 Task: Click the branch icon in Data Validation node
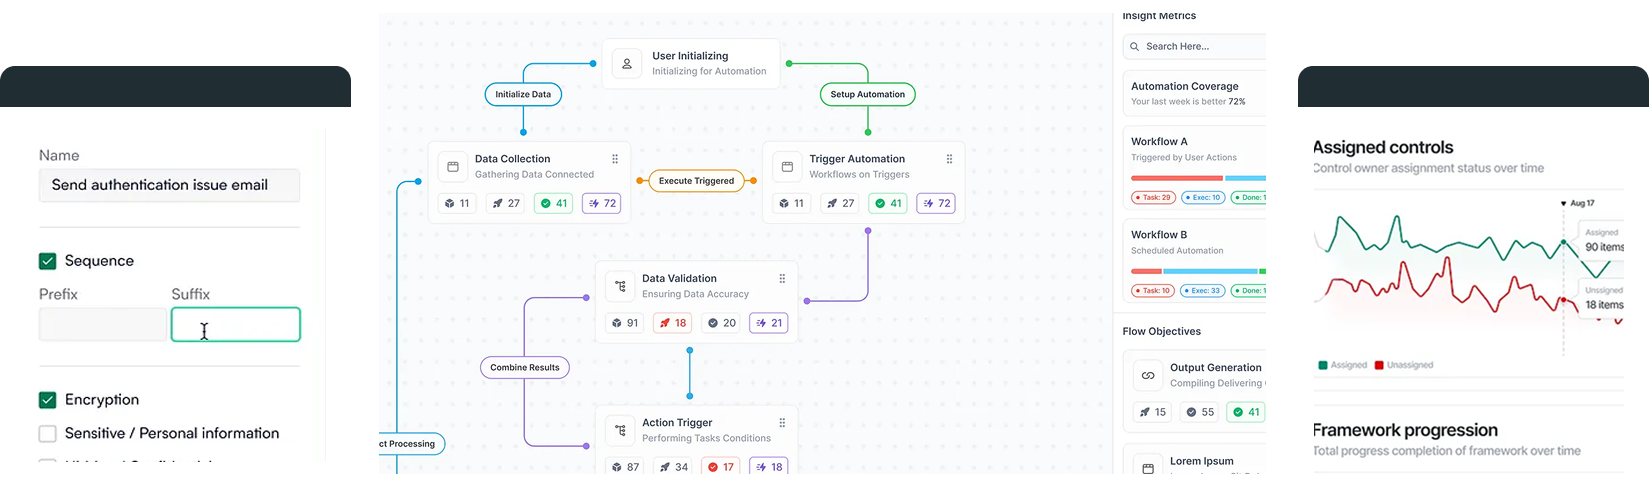coord(620,287)
